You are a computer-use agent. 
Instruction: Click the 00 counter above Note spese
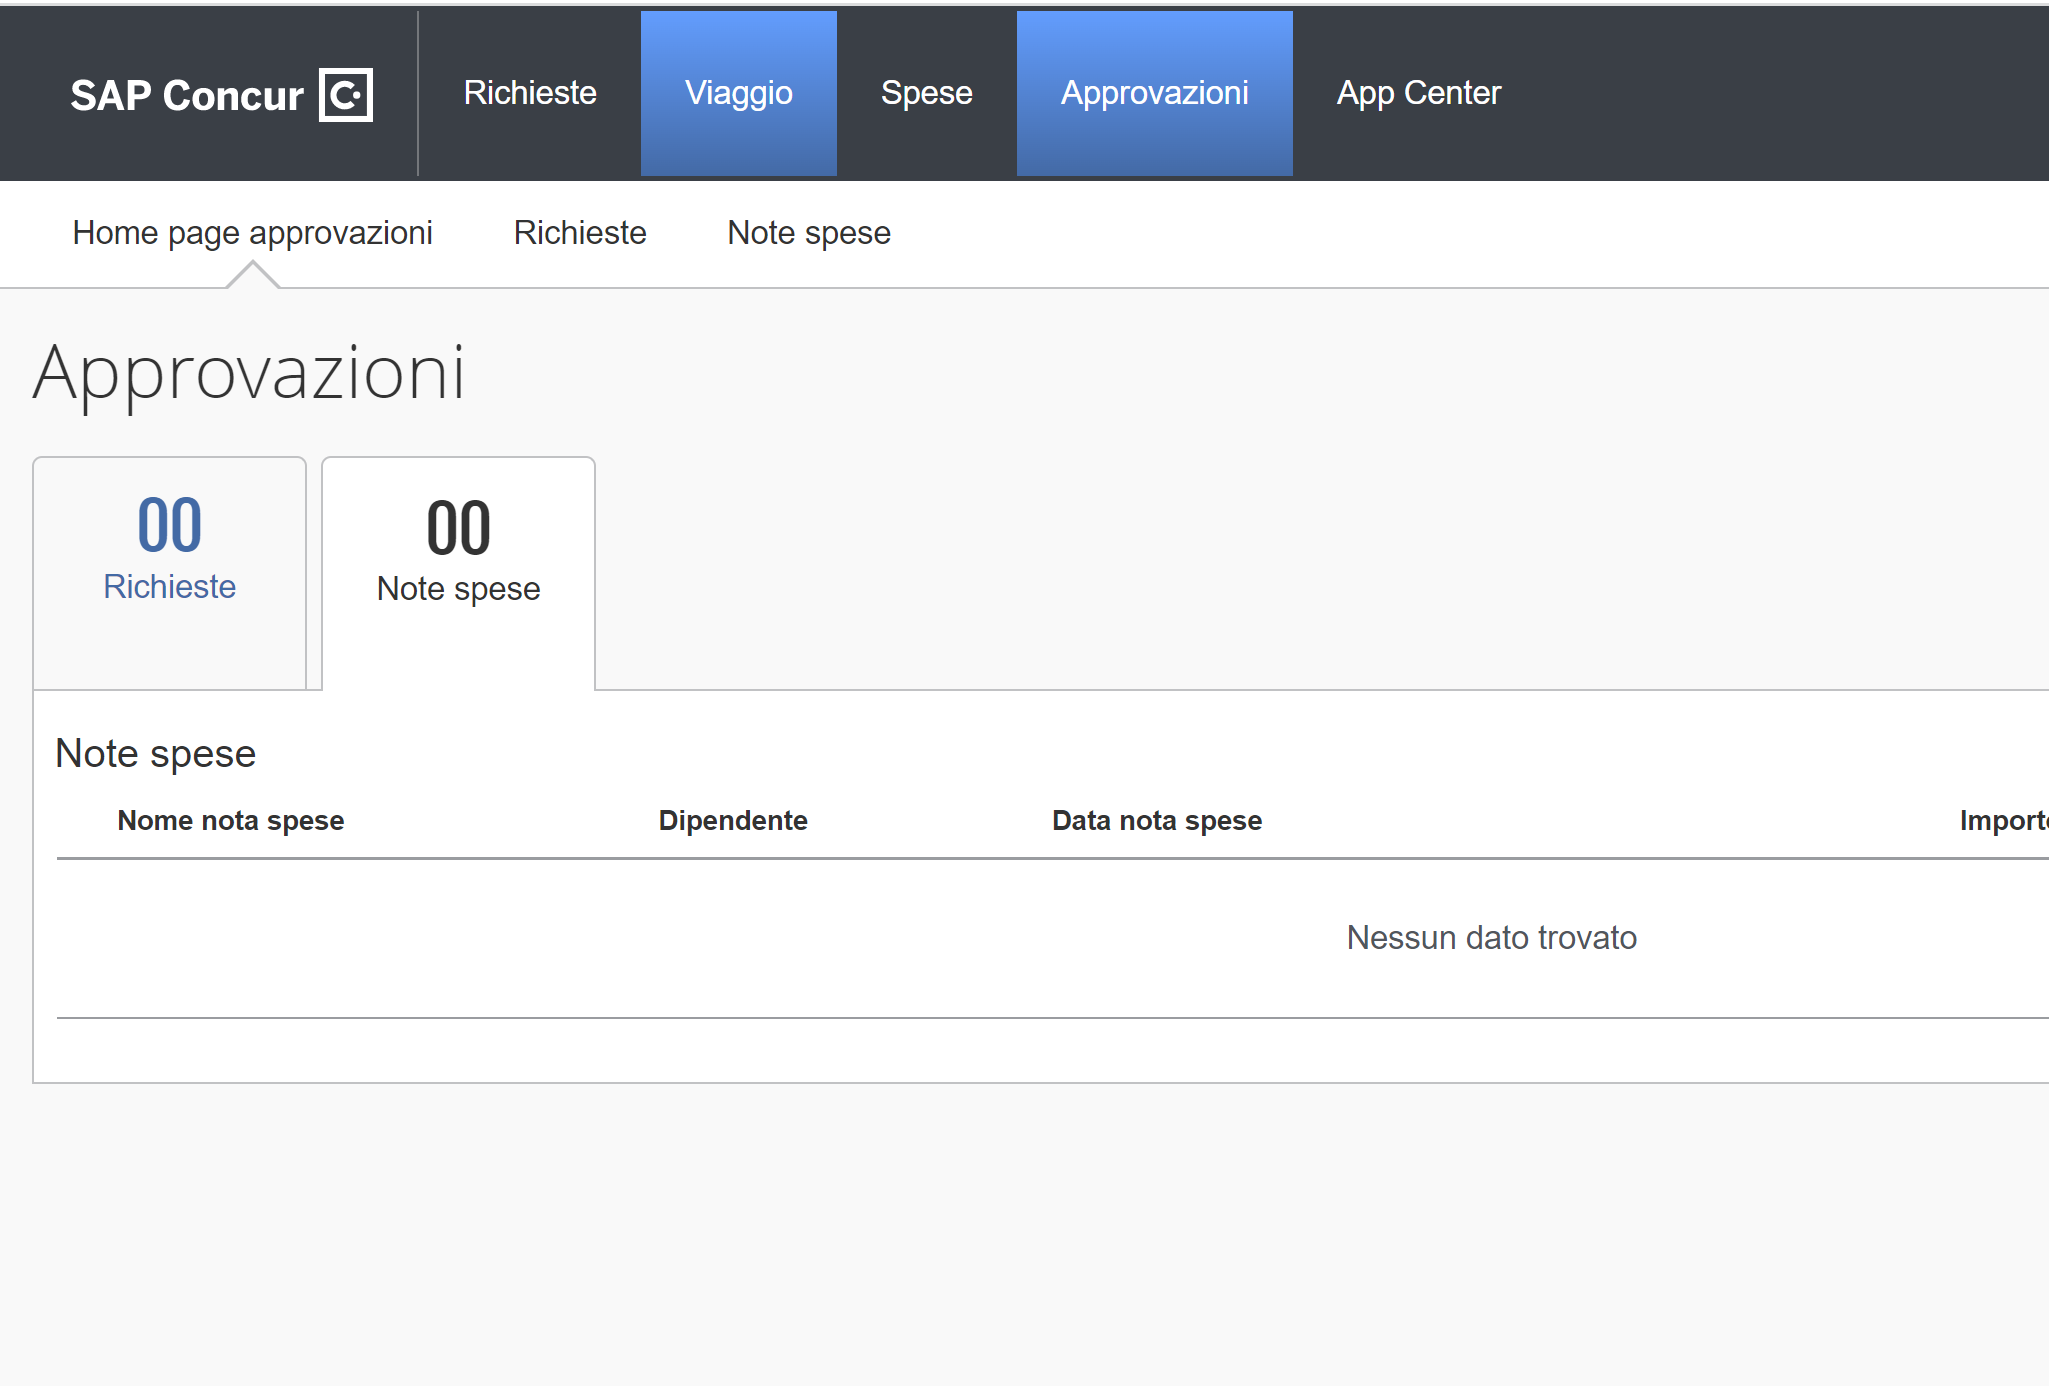[458, 528]
